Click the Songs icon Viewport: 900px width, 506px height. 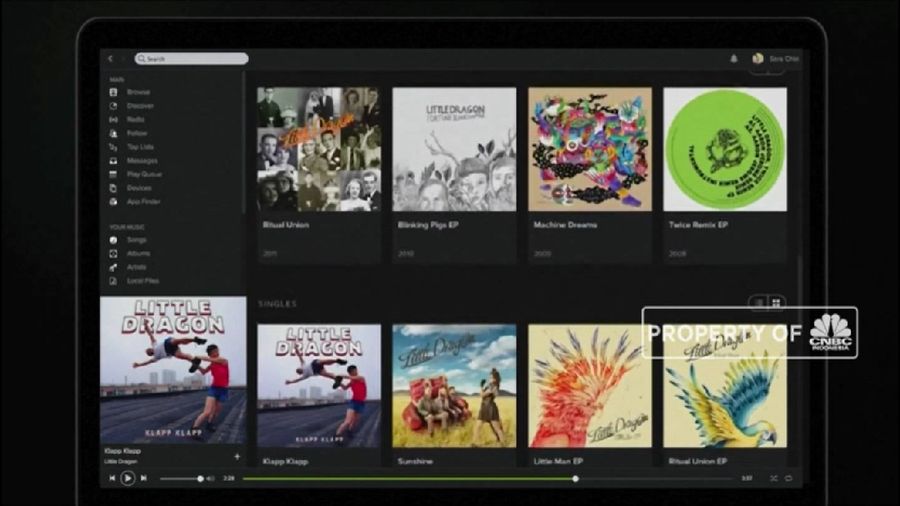point(113,240)
